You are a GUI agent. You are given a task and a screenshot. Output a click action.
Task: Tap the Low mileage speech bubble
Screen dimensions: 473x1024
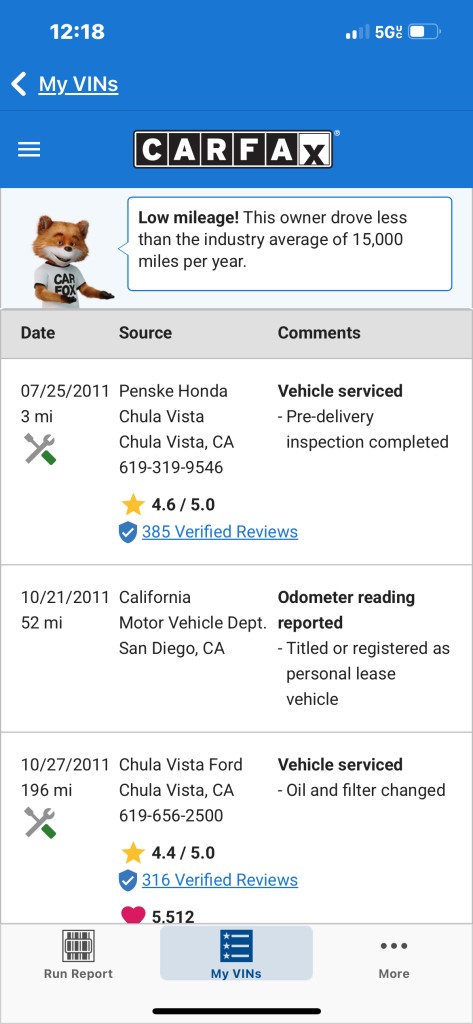point(289,244)
